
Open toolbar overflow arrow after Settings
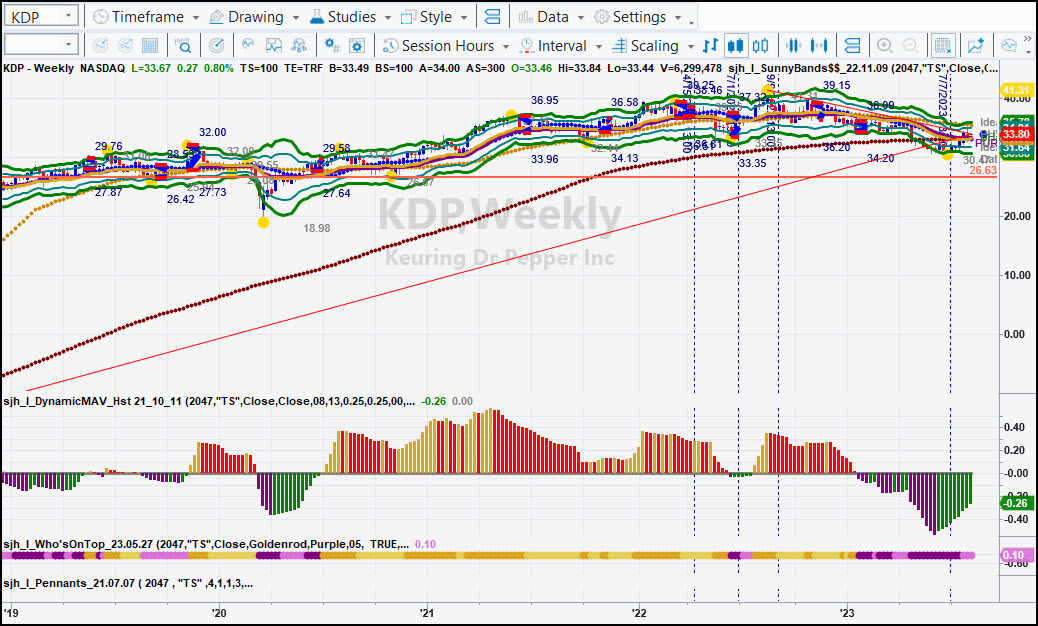tap(691, 22)
